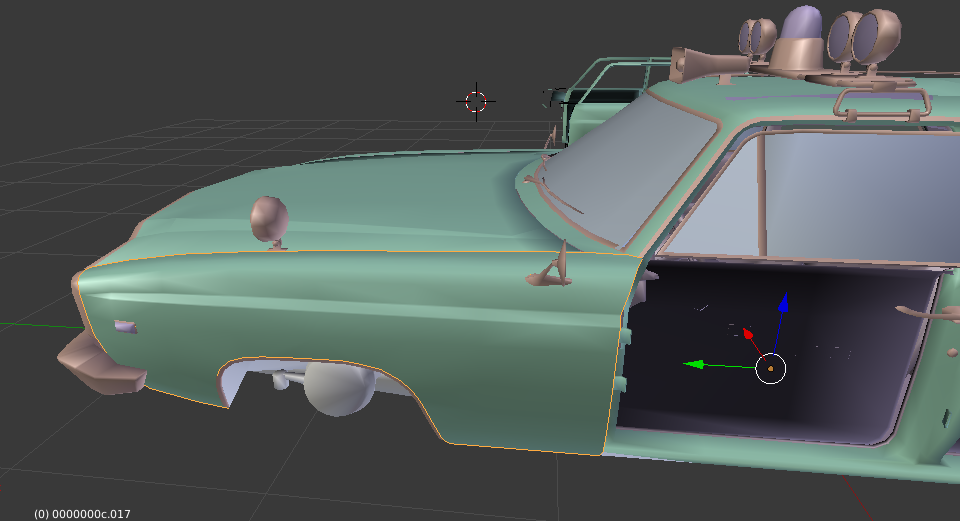The image size is (960, 521).
Task: Select the small side marker light on fender
Action: 126,327
